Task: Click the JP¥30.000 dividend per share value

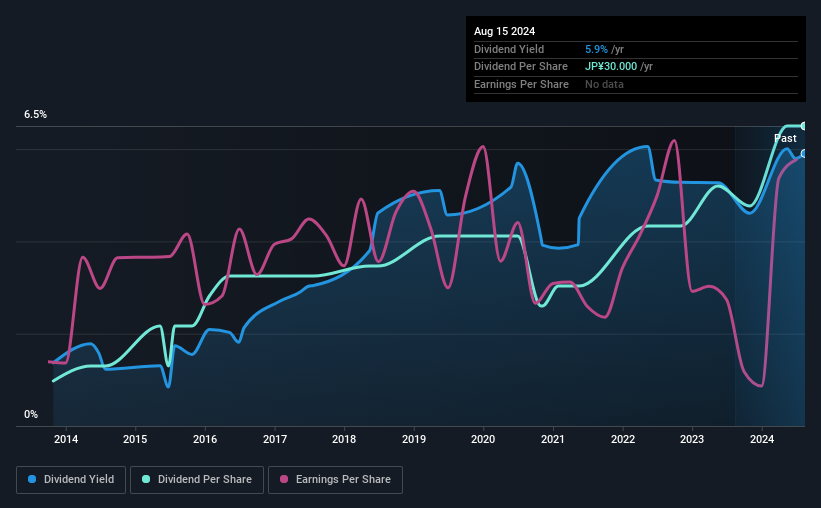Action: pos(611,67)
